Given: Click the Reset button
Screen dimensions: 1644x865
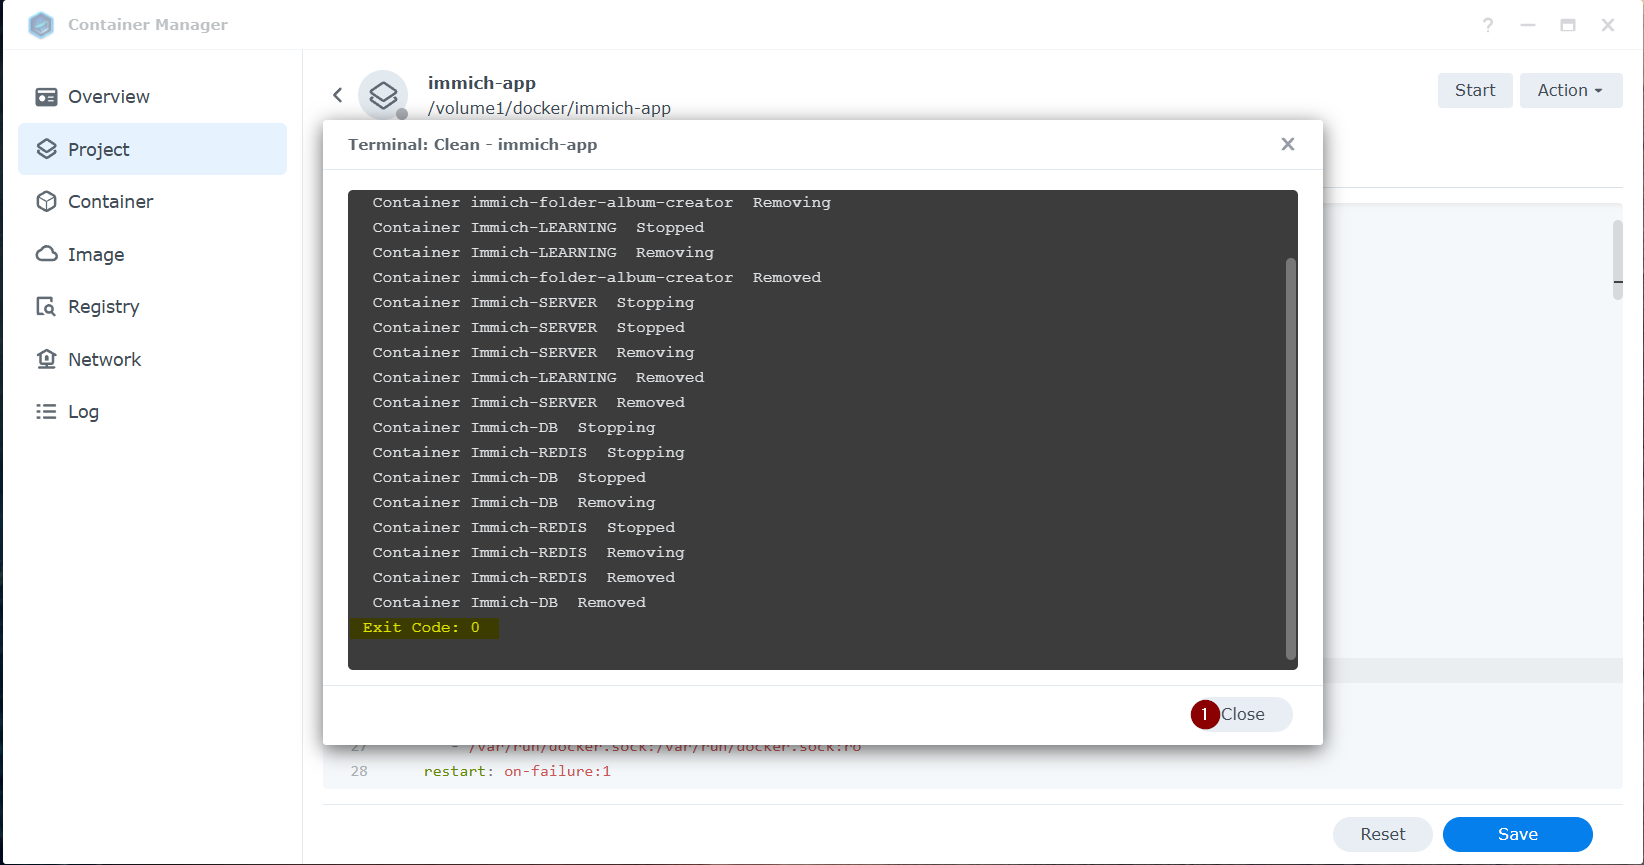Looking at the screenshot, I should pyautogui.click(x=1383, y=834).
